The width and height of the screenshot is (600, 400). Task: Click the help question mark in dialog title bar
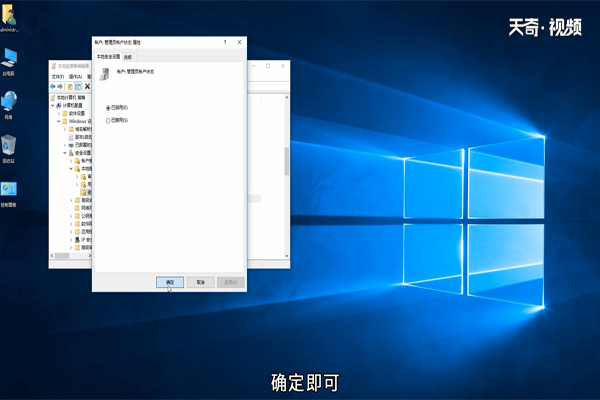[x=225, y=42]
